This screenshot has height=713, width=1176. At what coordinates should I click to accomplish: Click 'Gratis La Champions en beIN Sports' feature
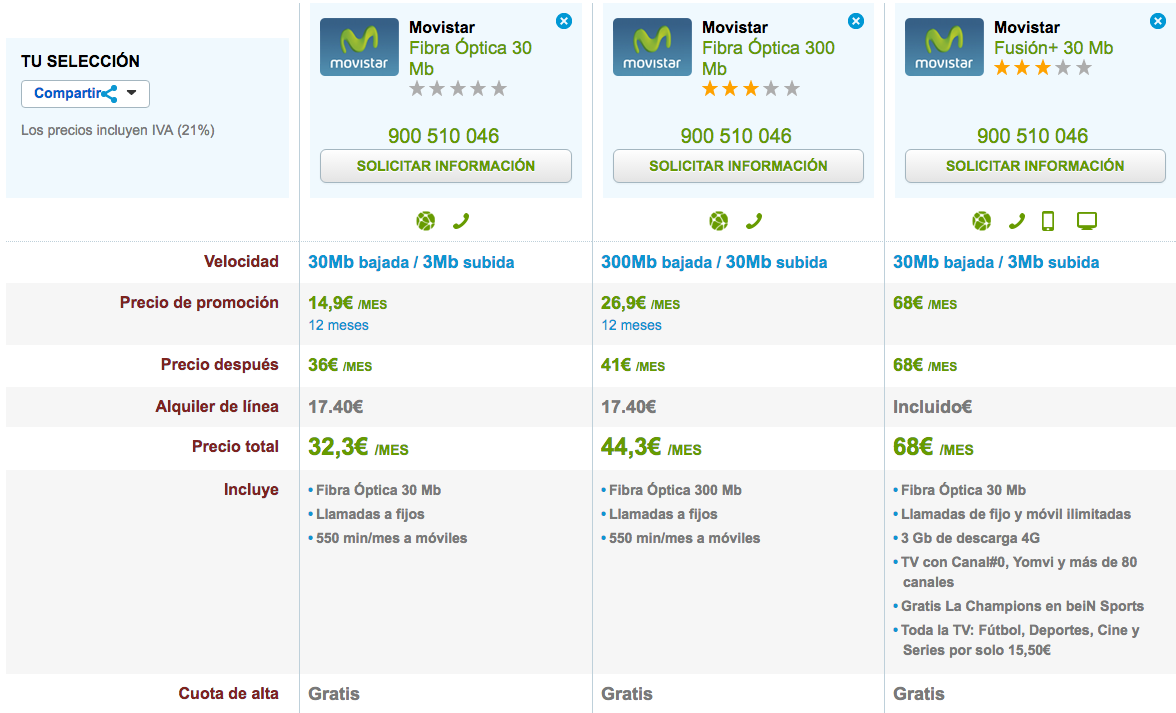[1022, 607]
